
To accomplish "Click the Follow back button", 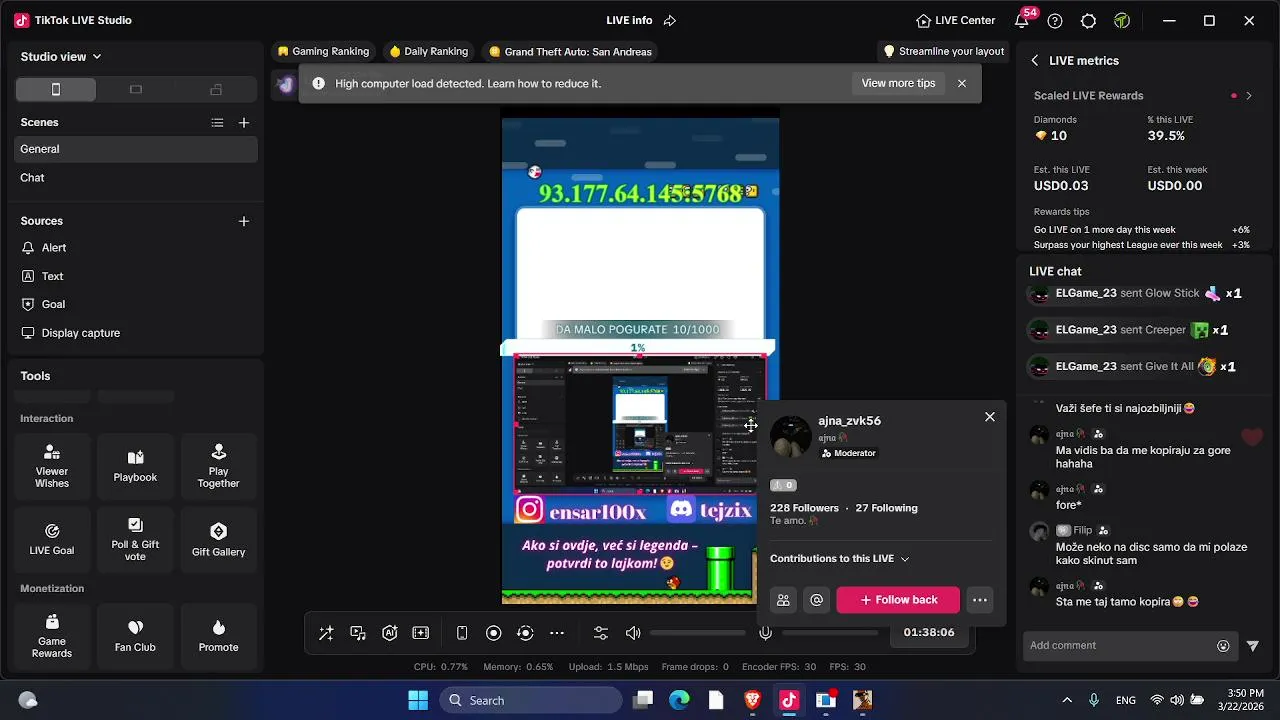I will (898, 600).
